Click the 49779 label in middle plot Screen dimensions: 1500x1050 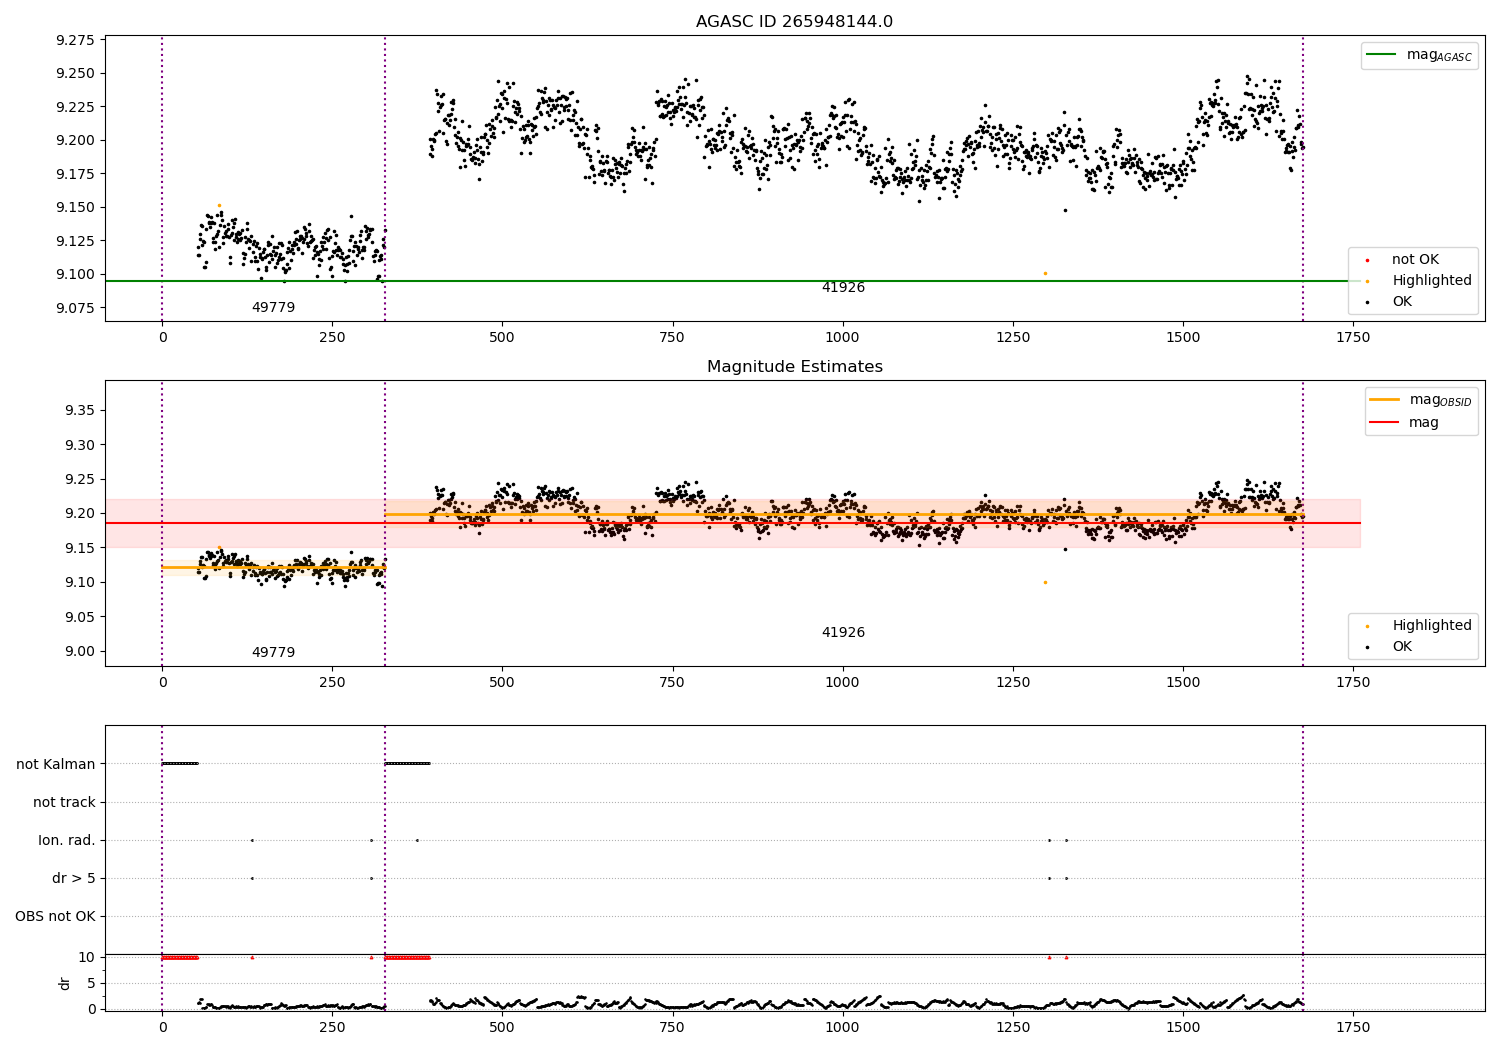coord(273,653)
